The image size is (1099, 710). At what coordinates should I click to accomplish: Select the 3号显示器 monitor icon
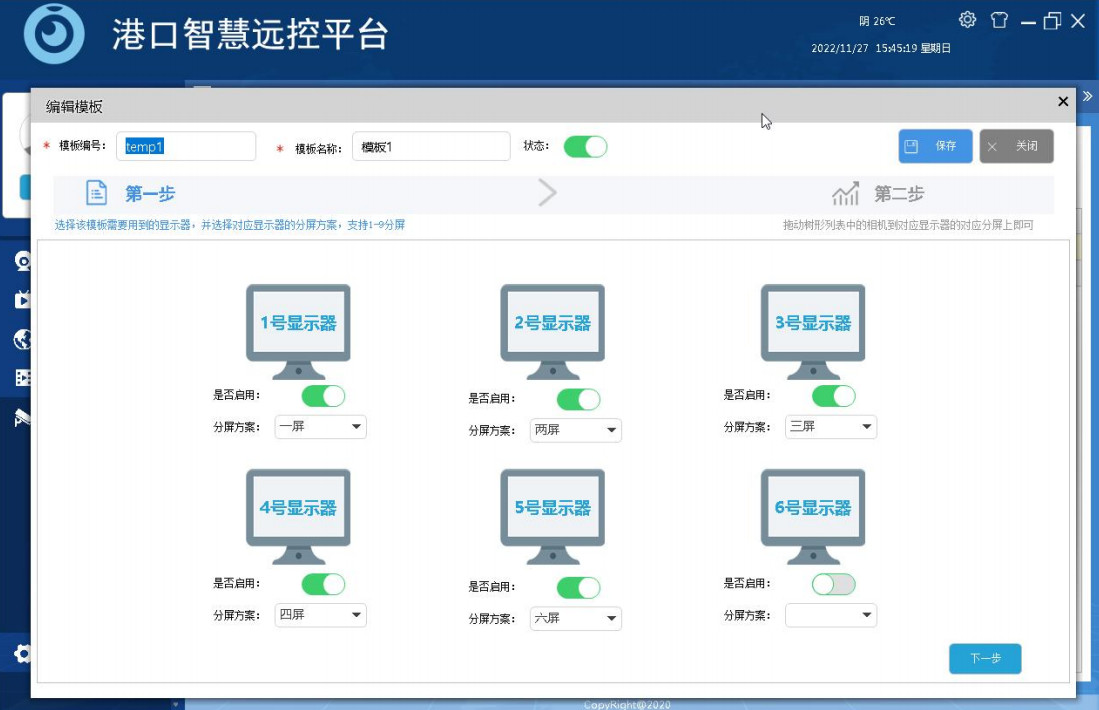(812, 330)
